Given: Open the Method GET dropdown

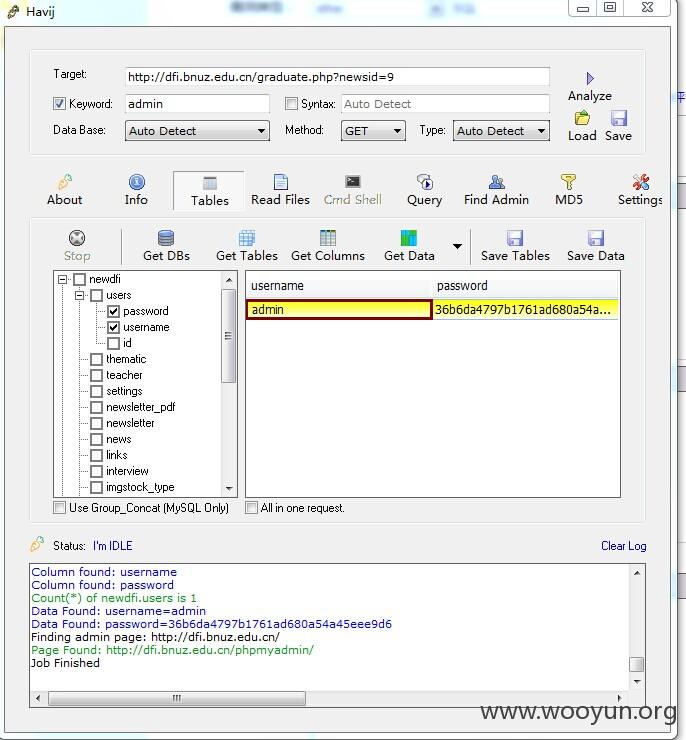Looking at the screenshot, I should pyautogui.click(x=373, y=131).
